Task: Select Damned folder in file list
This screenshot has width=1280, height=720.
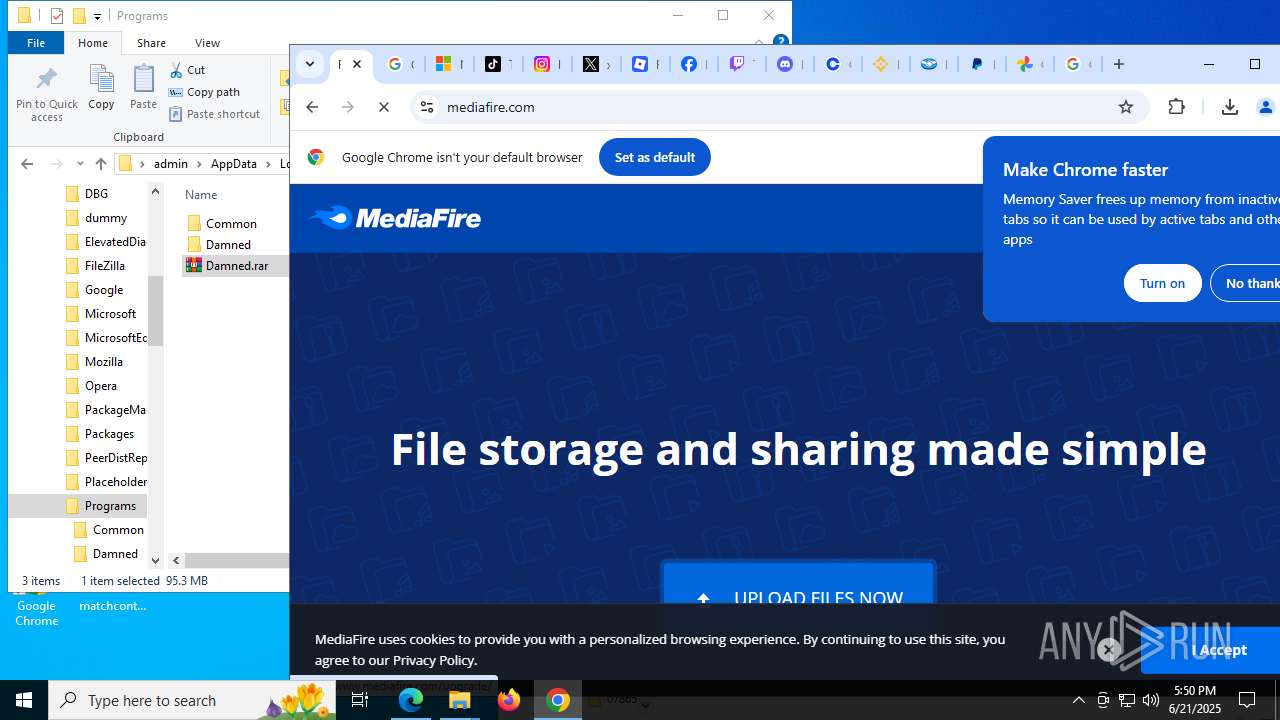Action: tap(228, 245)
